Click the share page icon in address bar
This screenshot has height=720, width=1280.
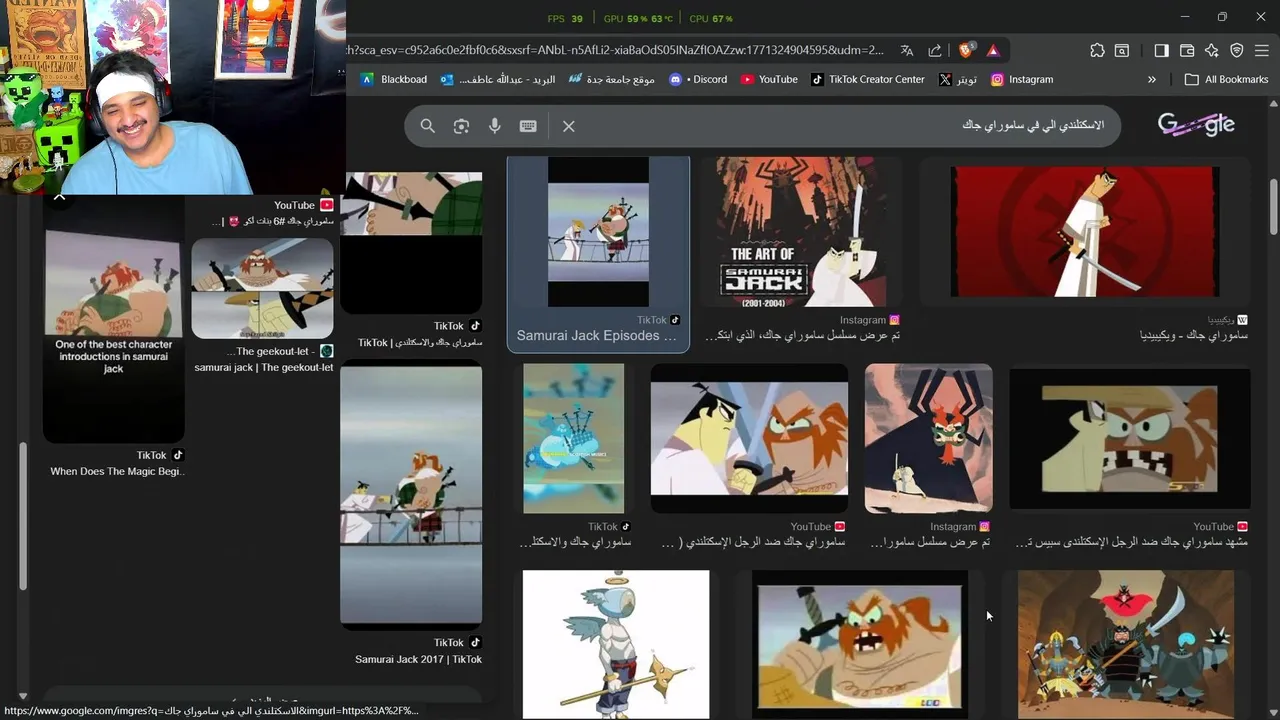pos(935,50)
